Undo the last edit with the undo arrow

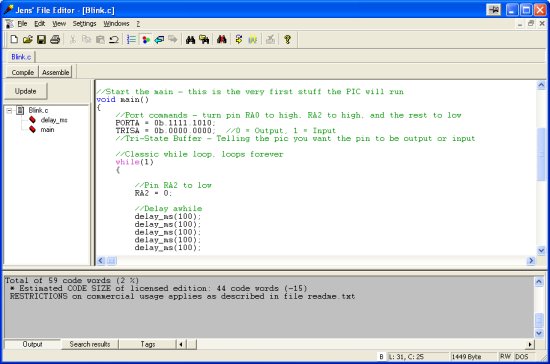(x=114, y=39)
